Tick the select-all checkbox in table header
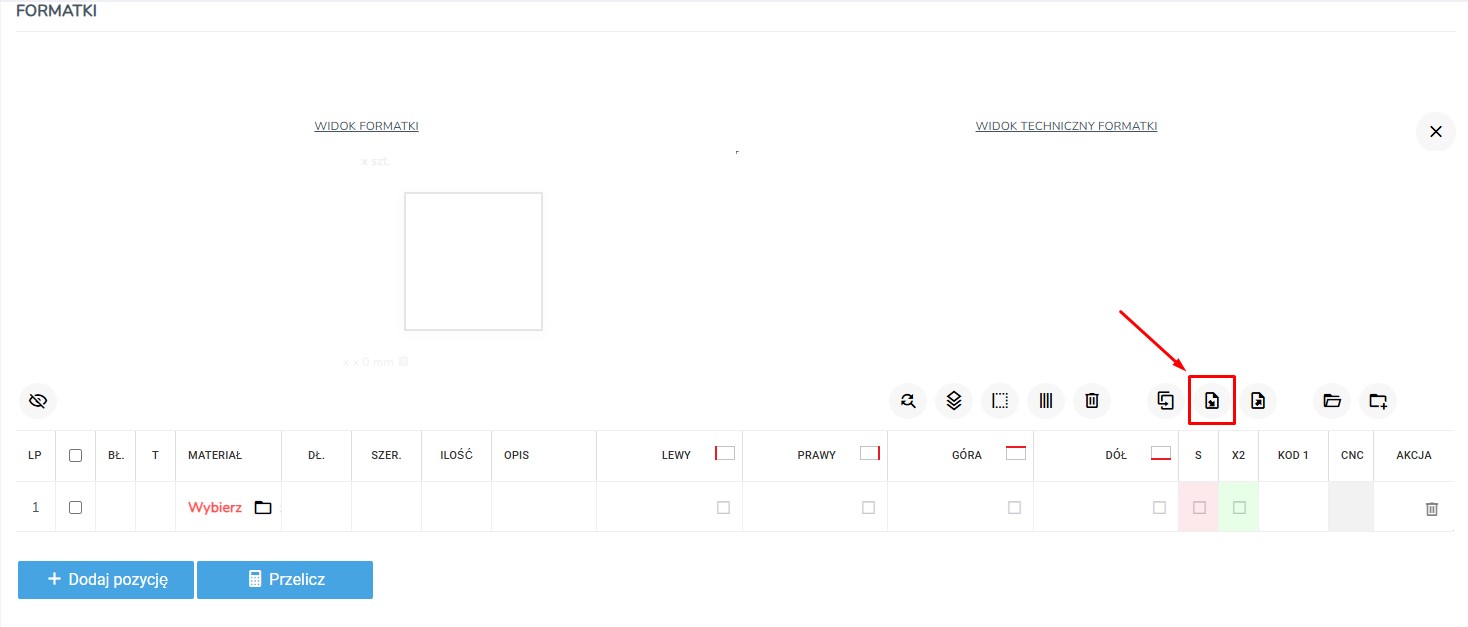This screenshot has height=627, width=1468. (75, 455)
